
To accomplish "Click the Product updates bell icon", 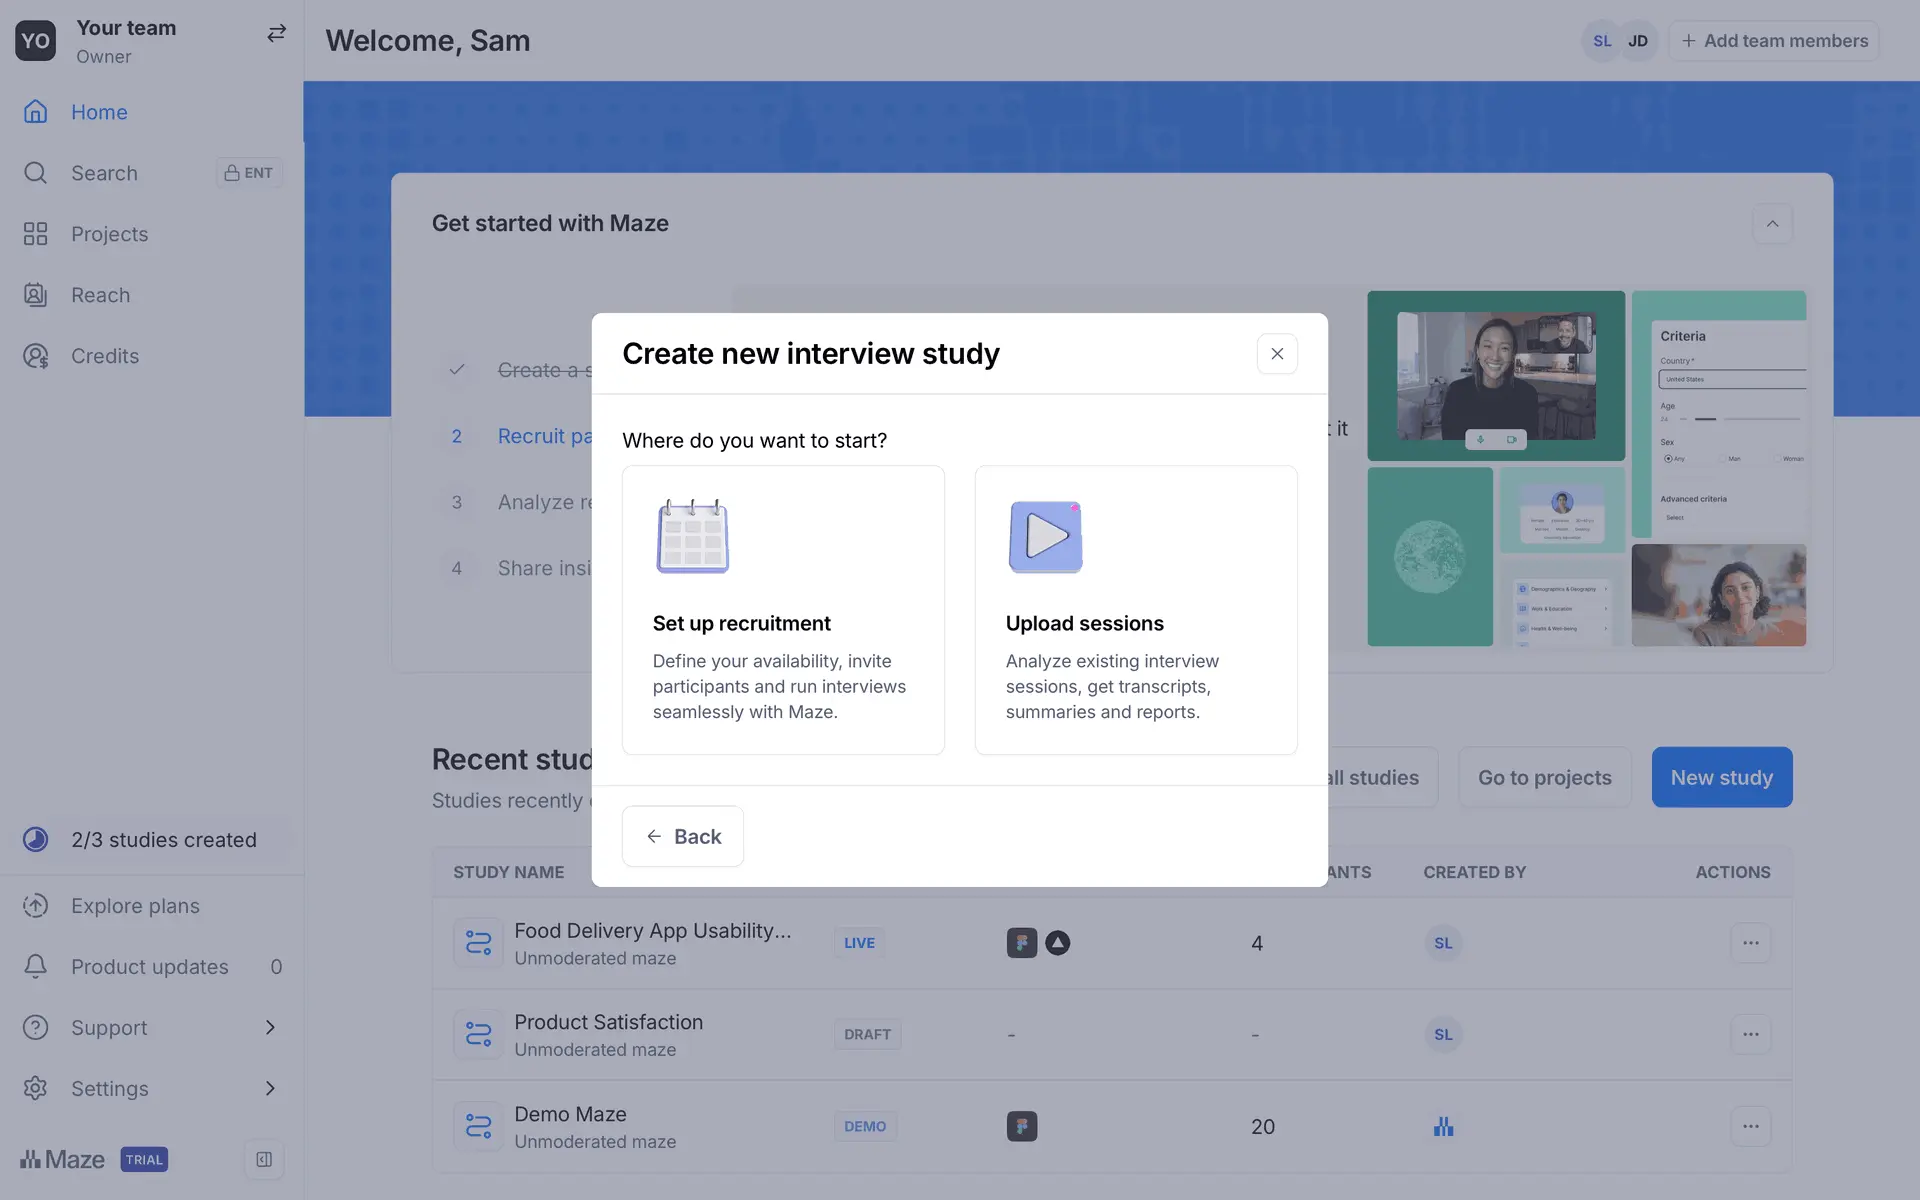I will (36, 967).
